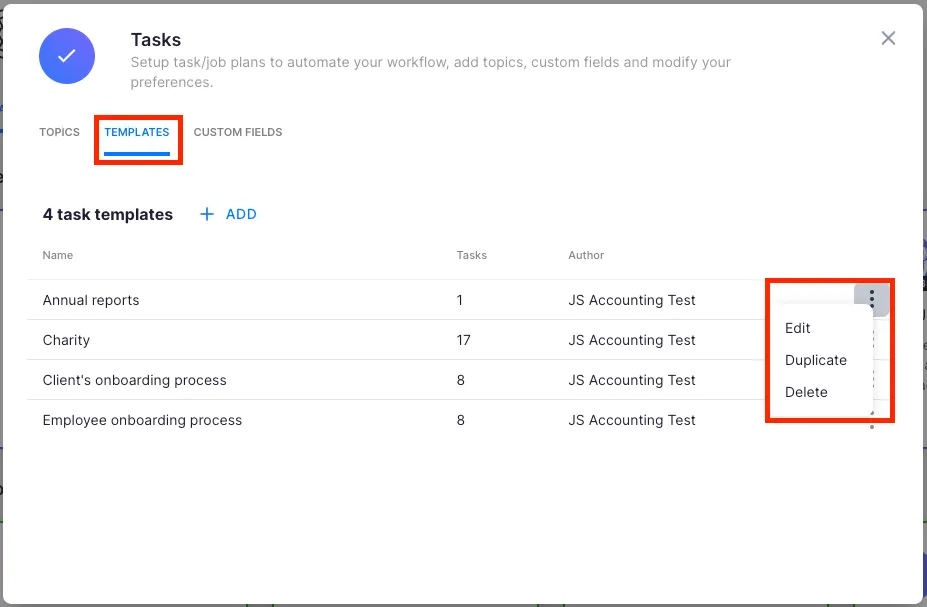Click the + ADD template button

(229, 214)
